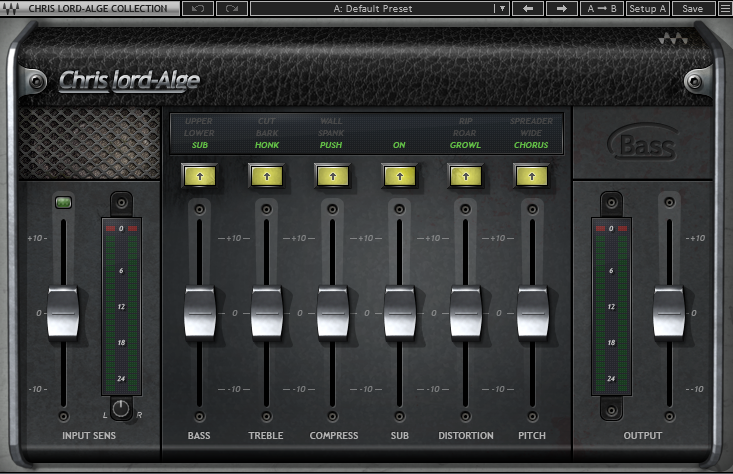Toggle the green Input Sens LED button
Screen dimensions: 733x474
(x=62, y=204)
